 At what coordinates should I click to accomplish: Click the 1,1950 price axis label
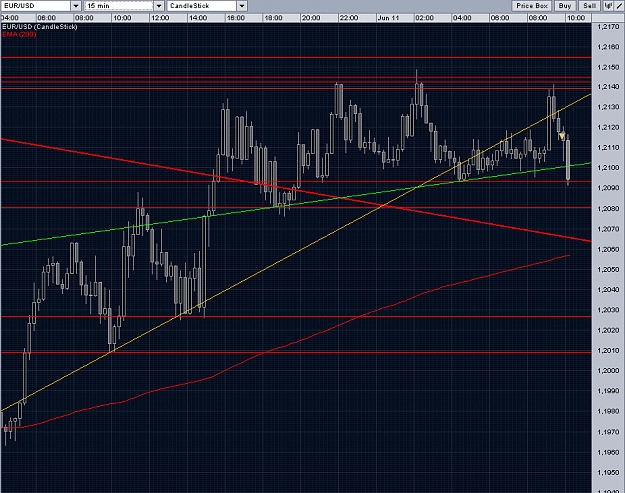pyautogui.click(x=608, y=473)
